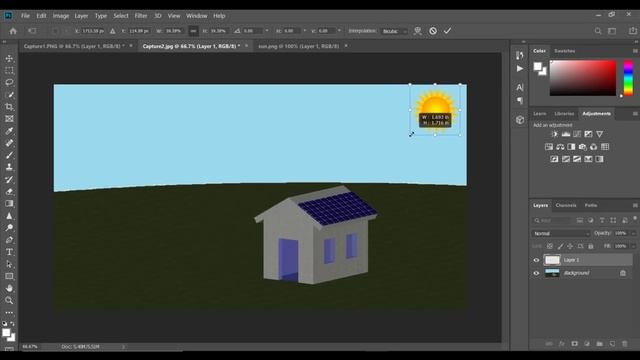Viewport: 640px width, 360px height.
Task: Toggle the maintain aspect ratio link
Action: (193, 31)
